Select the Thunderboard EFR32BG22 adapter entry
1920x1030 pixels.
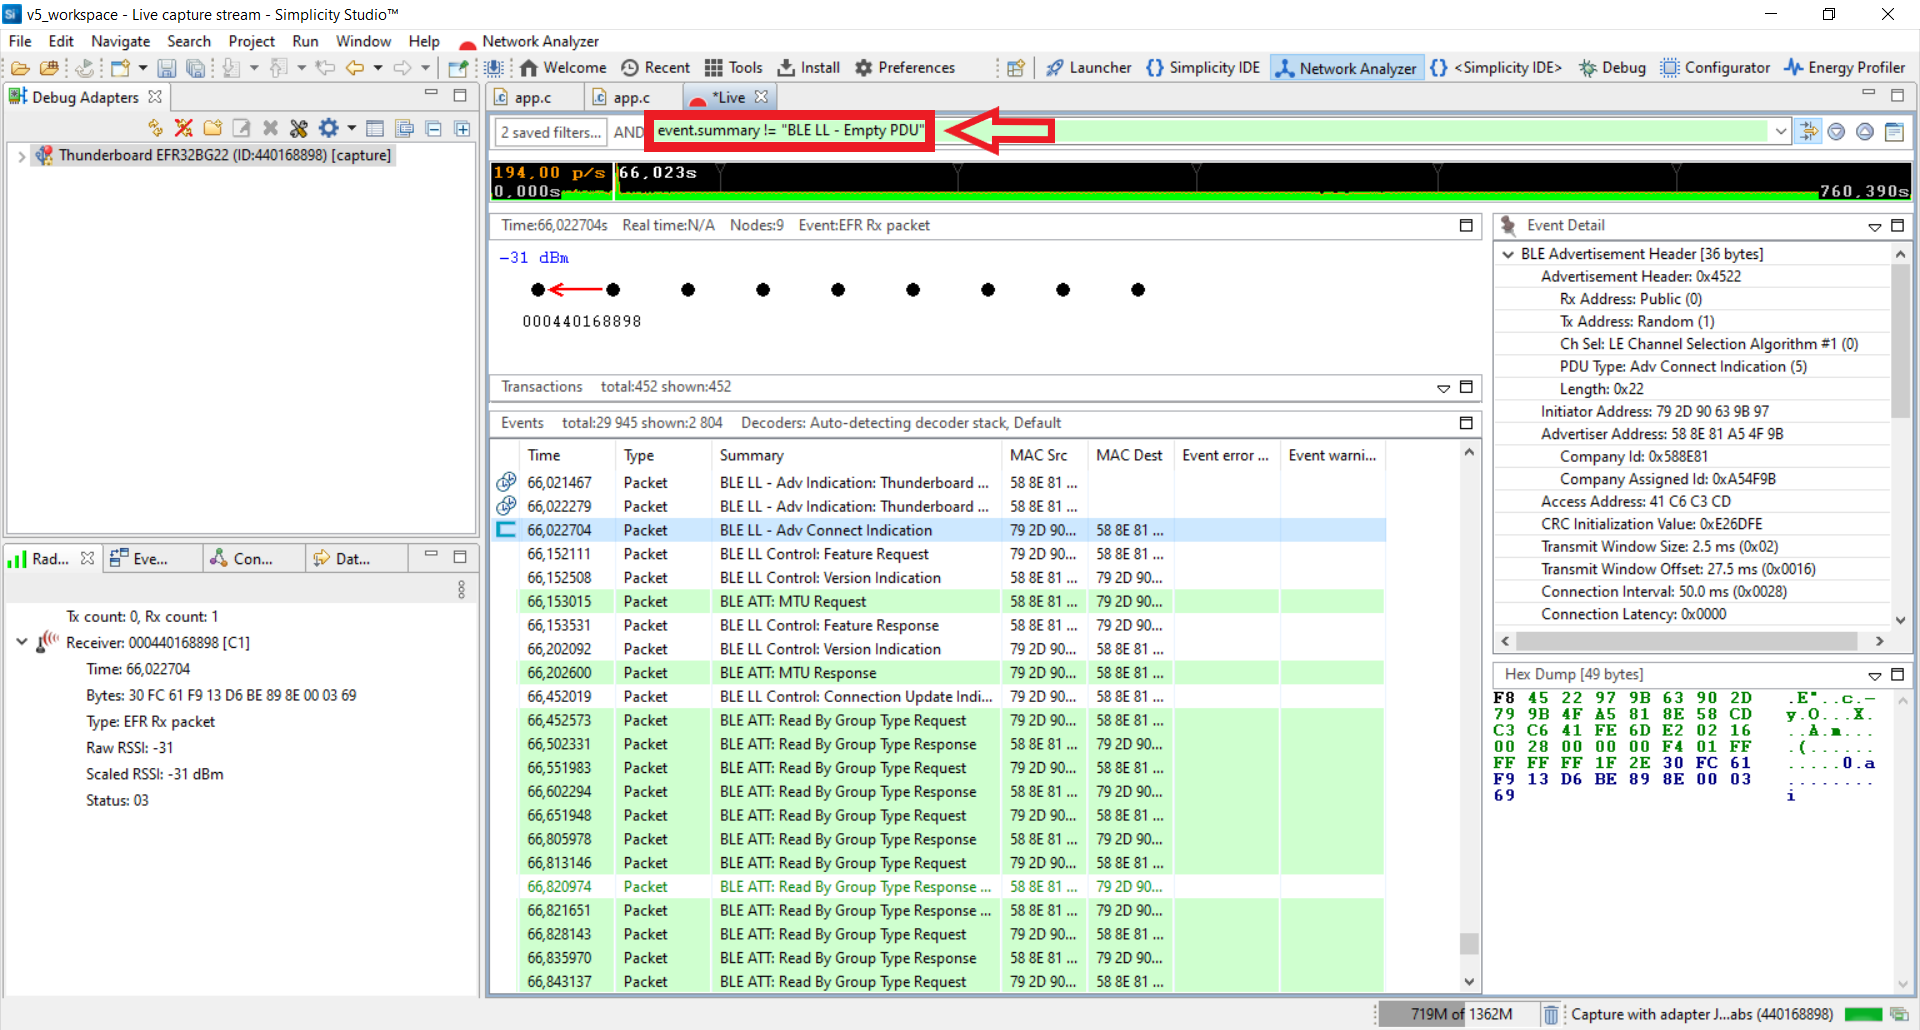pos(213,155)
